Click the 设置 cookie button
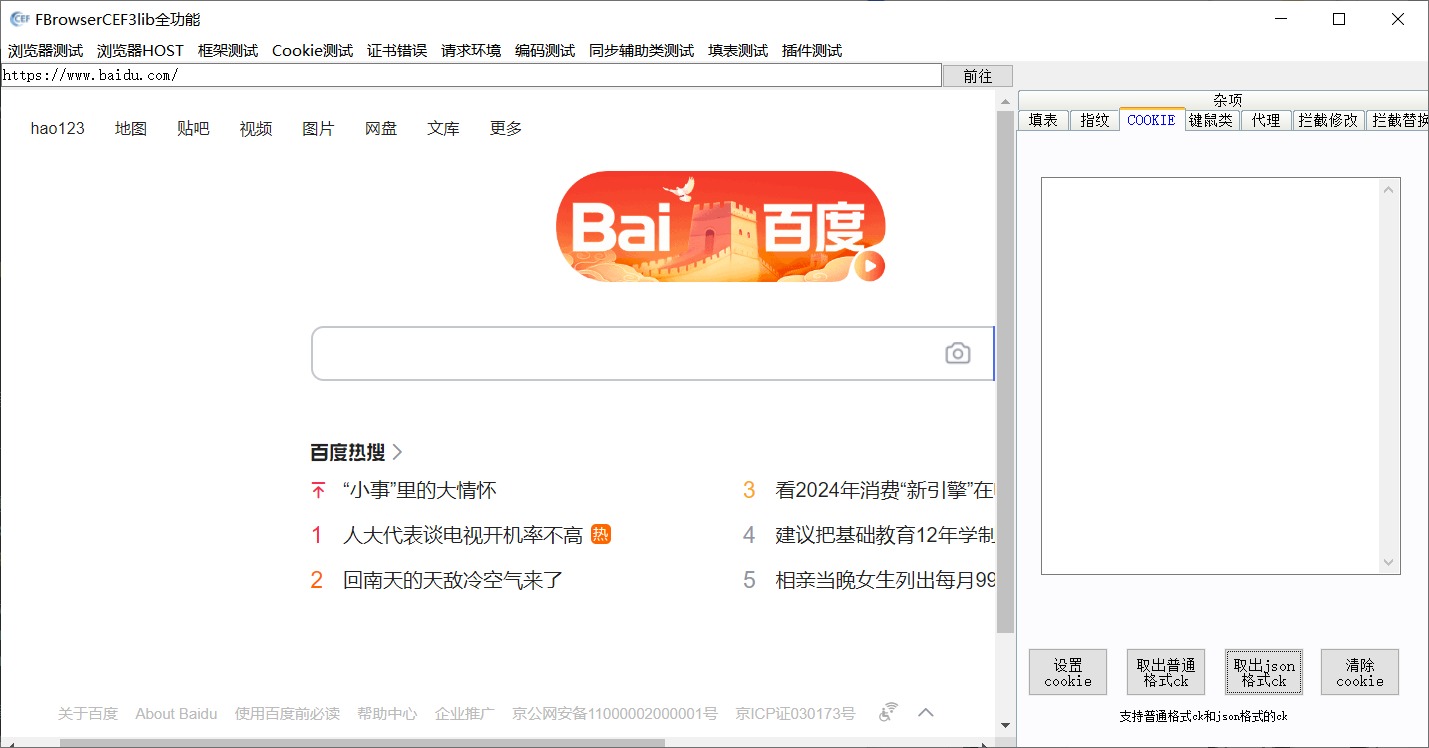This screenshot has height=748, width=1429. [x=1068, y=672]
